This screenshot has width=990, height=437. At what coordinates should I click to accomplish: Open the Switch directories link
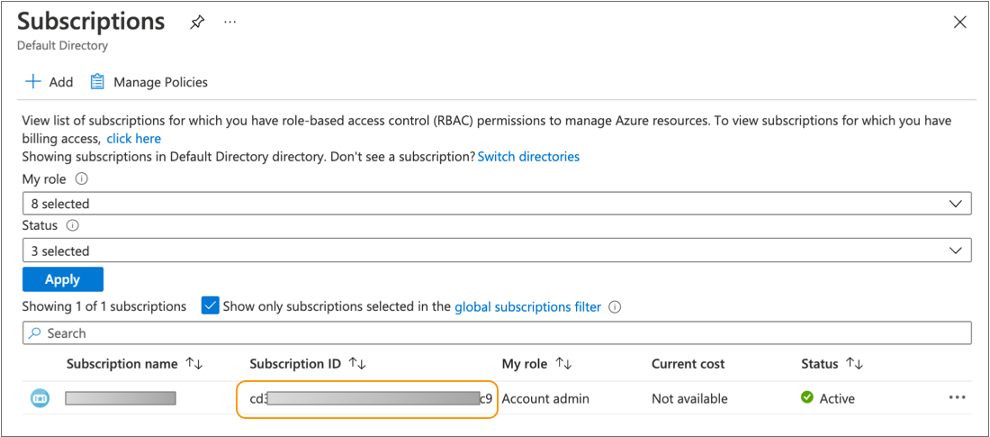click(528, 156)
